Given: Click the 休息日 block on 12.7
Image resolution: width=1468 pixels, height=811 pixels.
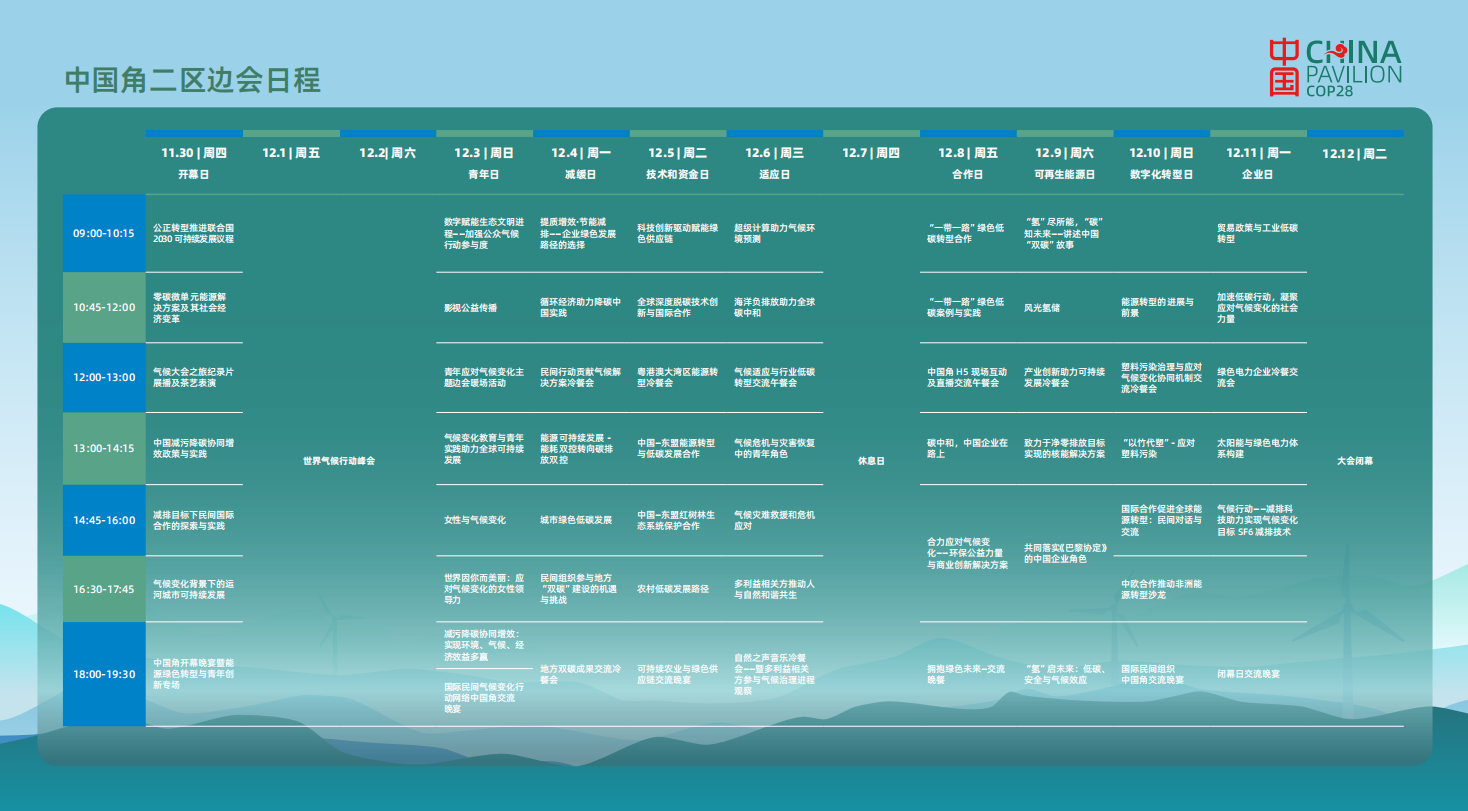Looking at the screenshot, I should [871, 461].
